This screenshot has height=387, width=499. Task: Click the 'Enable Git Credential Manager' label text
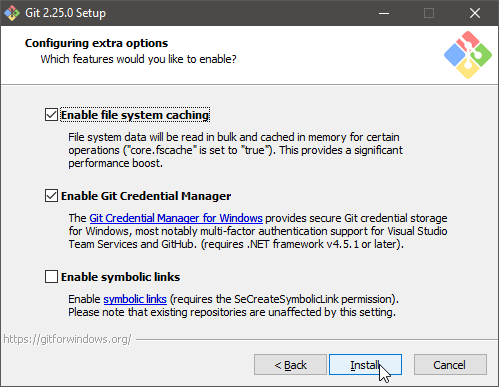point(146,196)
